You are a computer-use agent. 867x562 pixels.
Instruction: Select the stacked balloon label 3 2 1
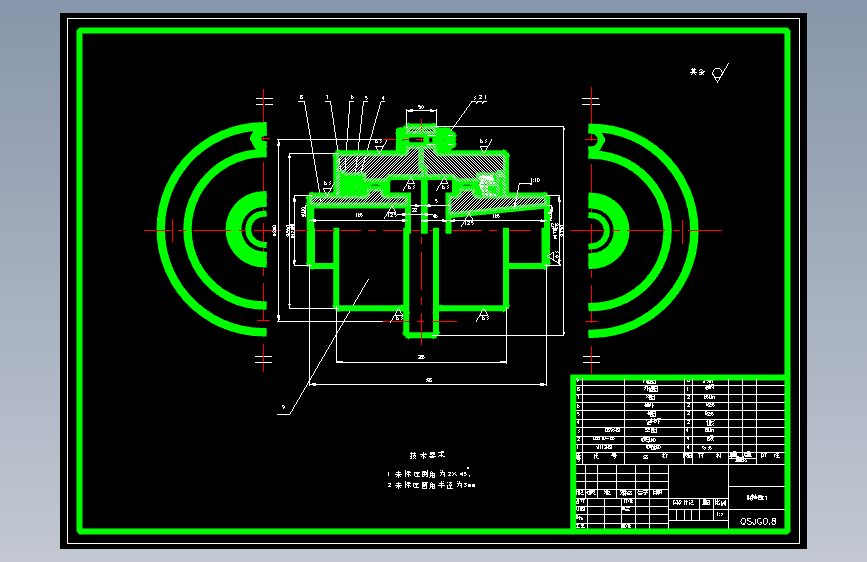pyautogui.click(x=480, y=97)
